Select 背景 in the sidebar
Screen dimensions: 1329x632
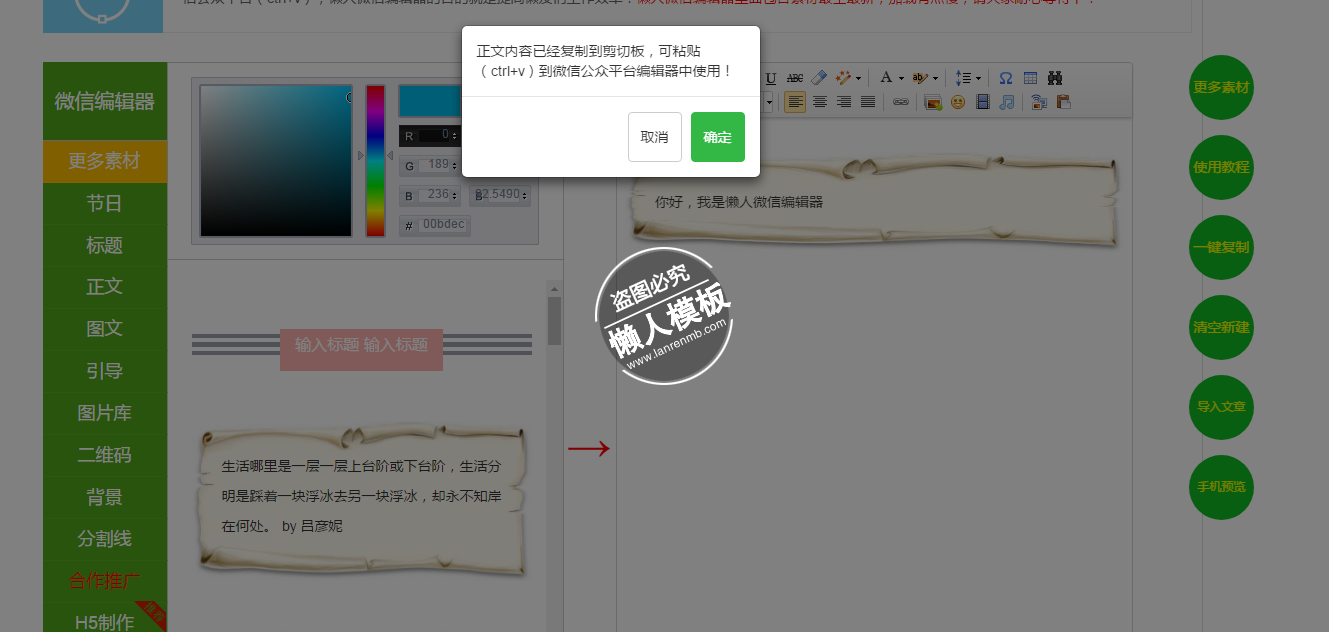click(105, 497)
